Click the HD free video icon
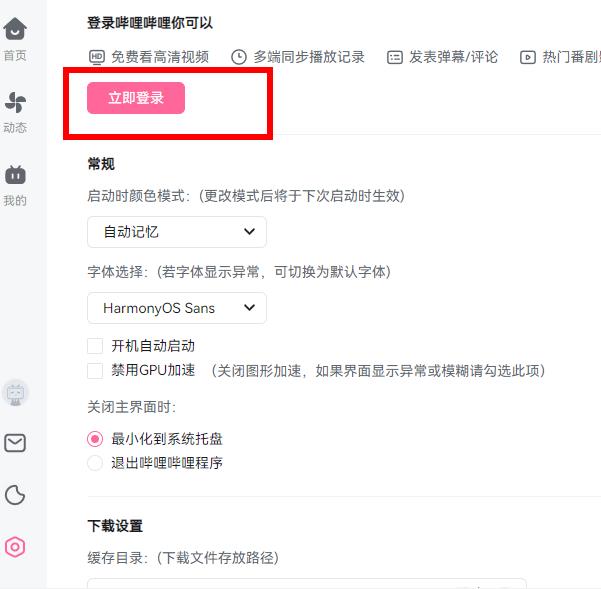601x589 pixels. (97, 57)
